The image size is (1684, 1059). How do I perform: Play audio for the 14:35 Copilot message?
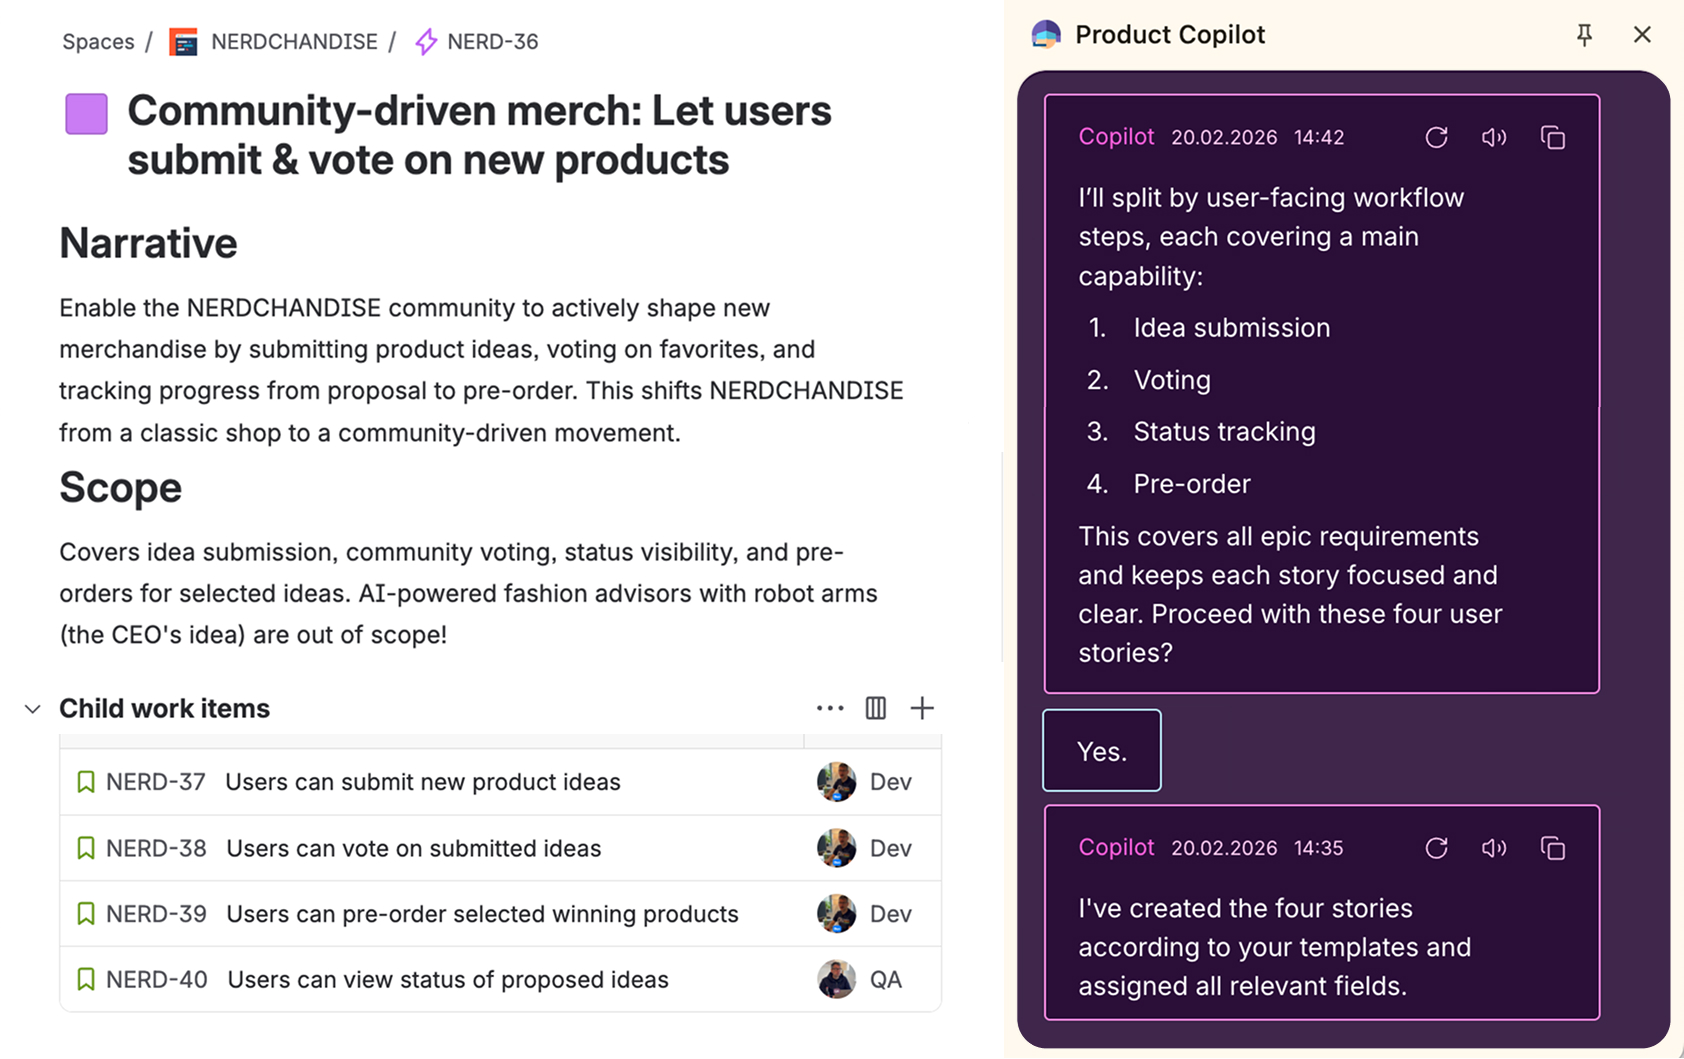click(x=1494, y=848)
